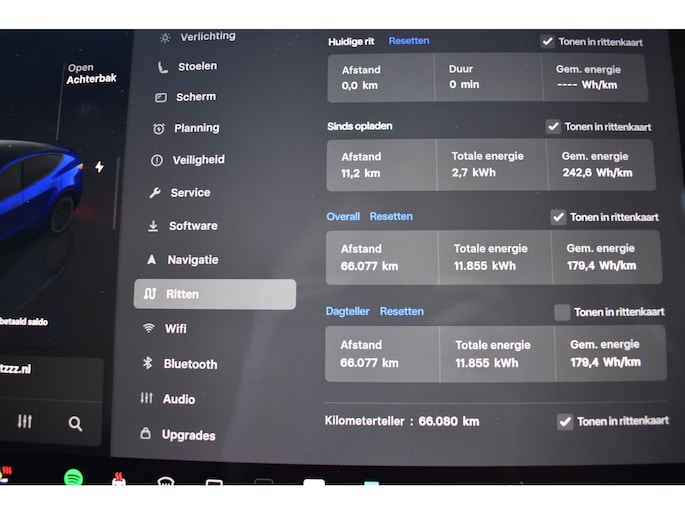Open the Wifi settings
The image size is (685, 514).
pos(175,329)
